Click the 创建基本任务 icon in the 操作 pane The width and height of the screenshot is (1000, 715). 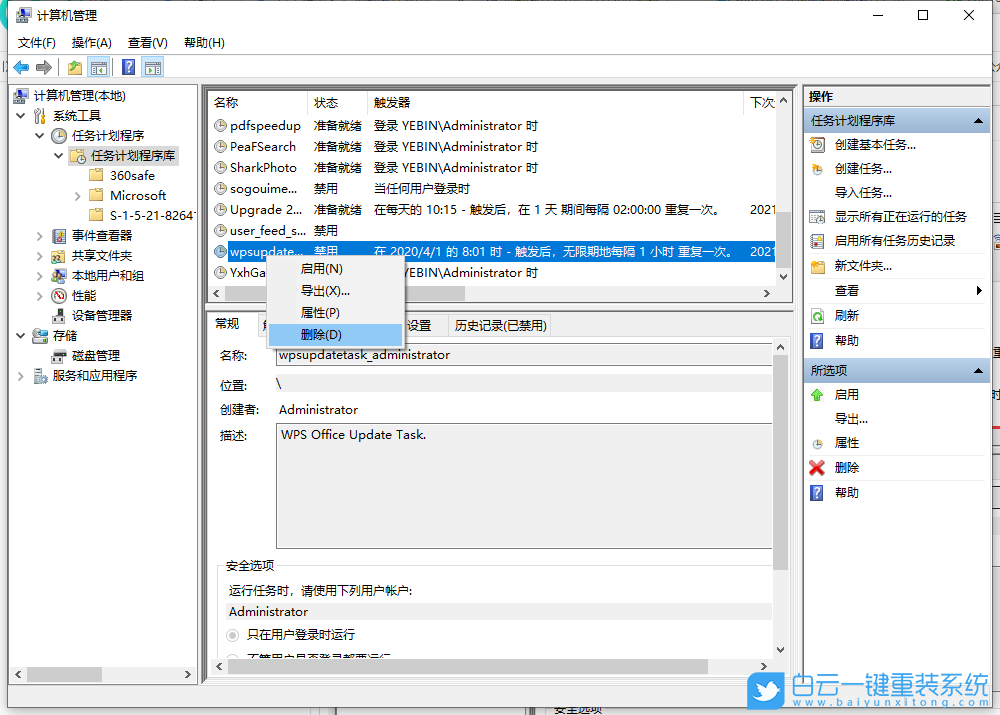pos(815,143)
